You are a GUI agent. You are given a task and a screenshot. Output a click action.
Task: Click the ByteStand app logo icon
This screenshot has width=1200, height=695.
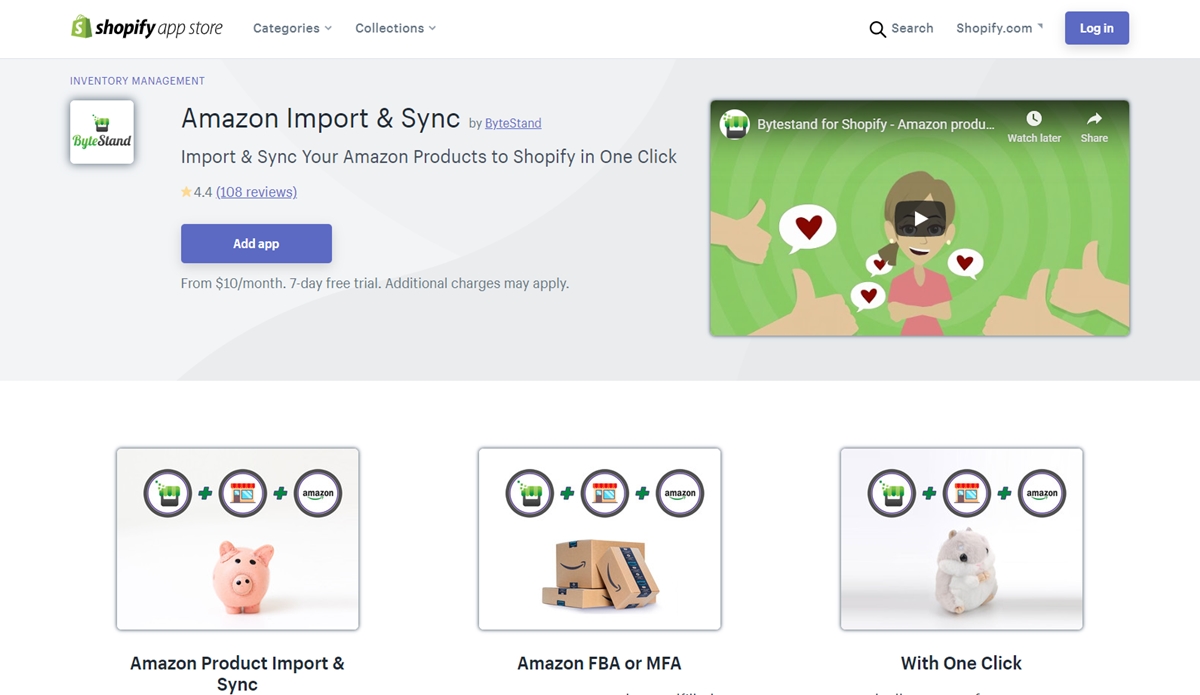coord(102,132)
